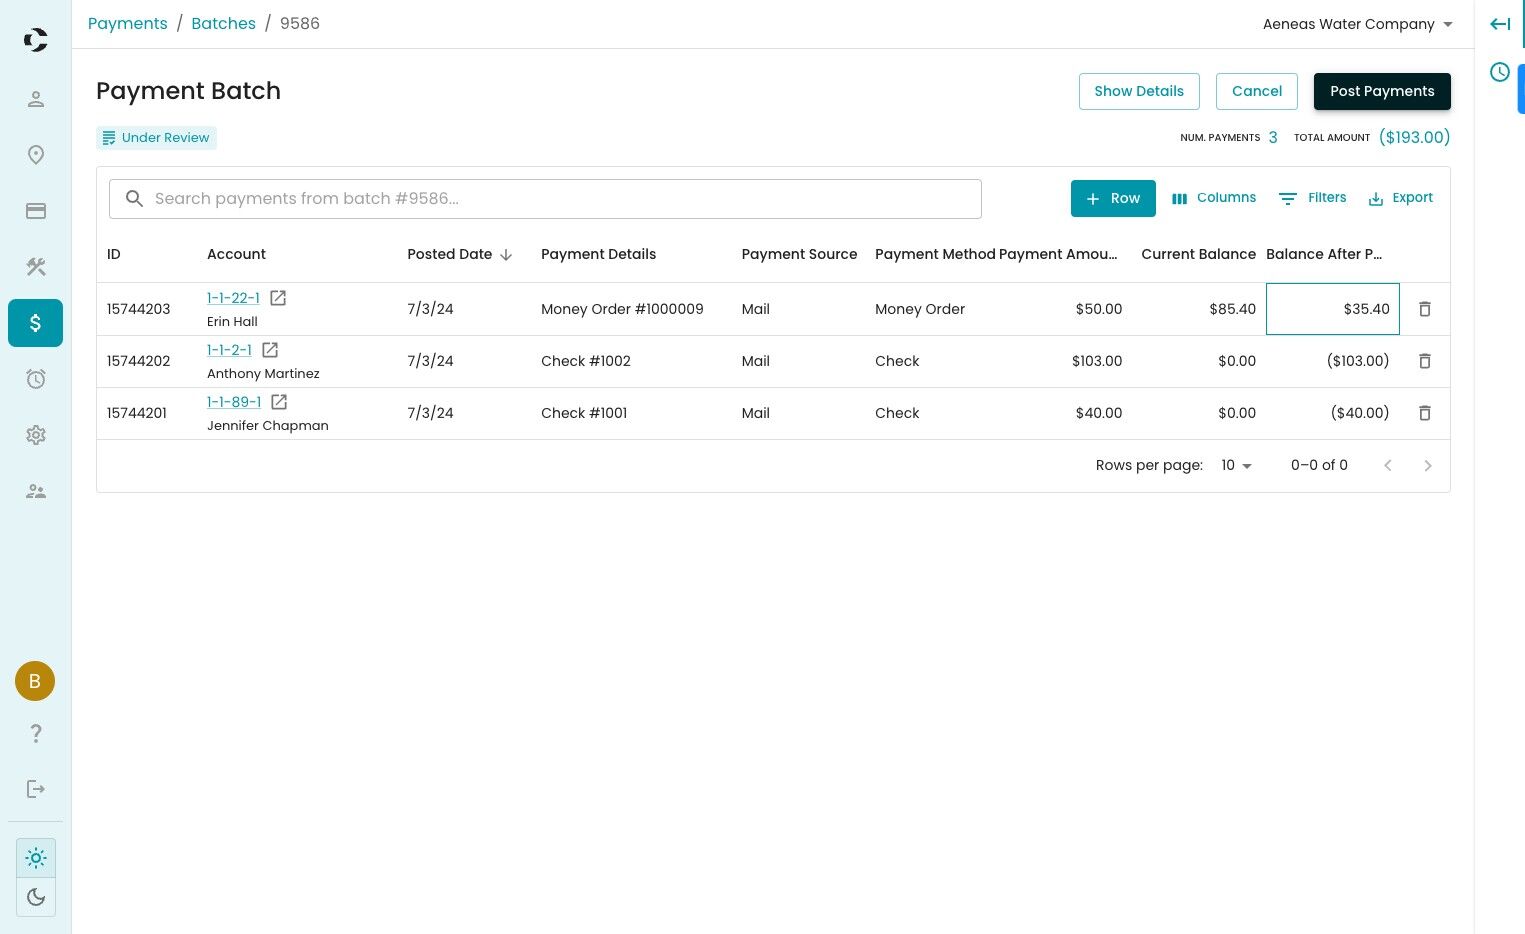Switch to light theme sun icon
The height and width of the screenshot is (934, 1525).
(36, 858)
